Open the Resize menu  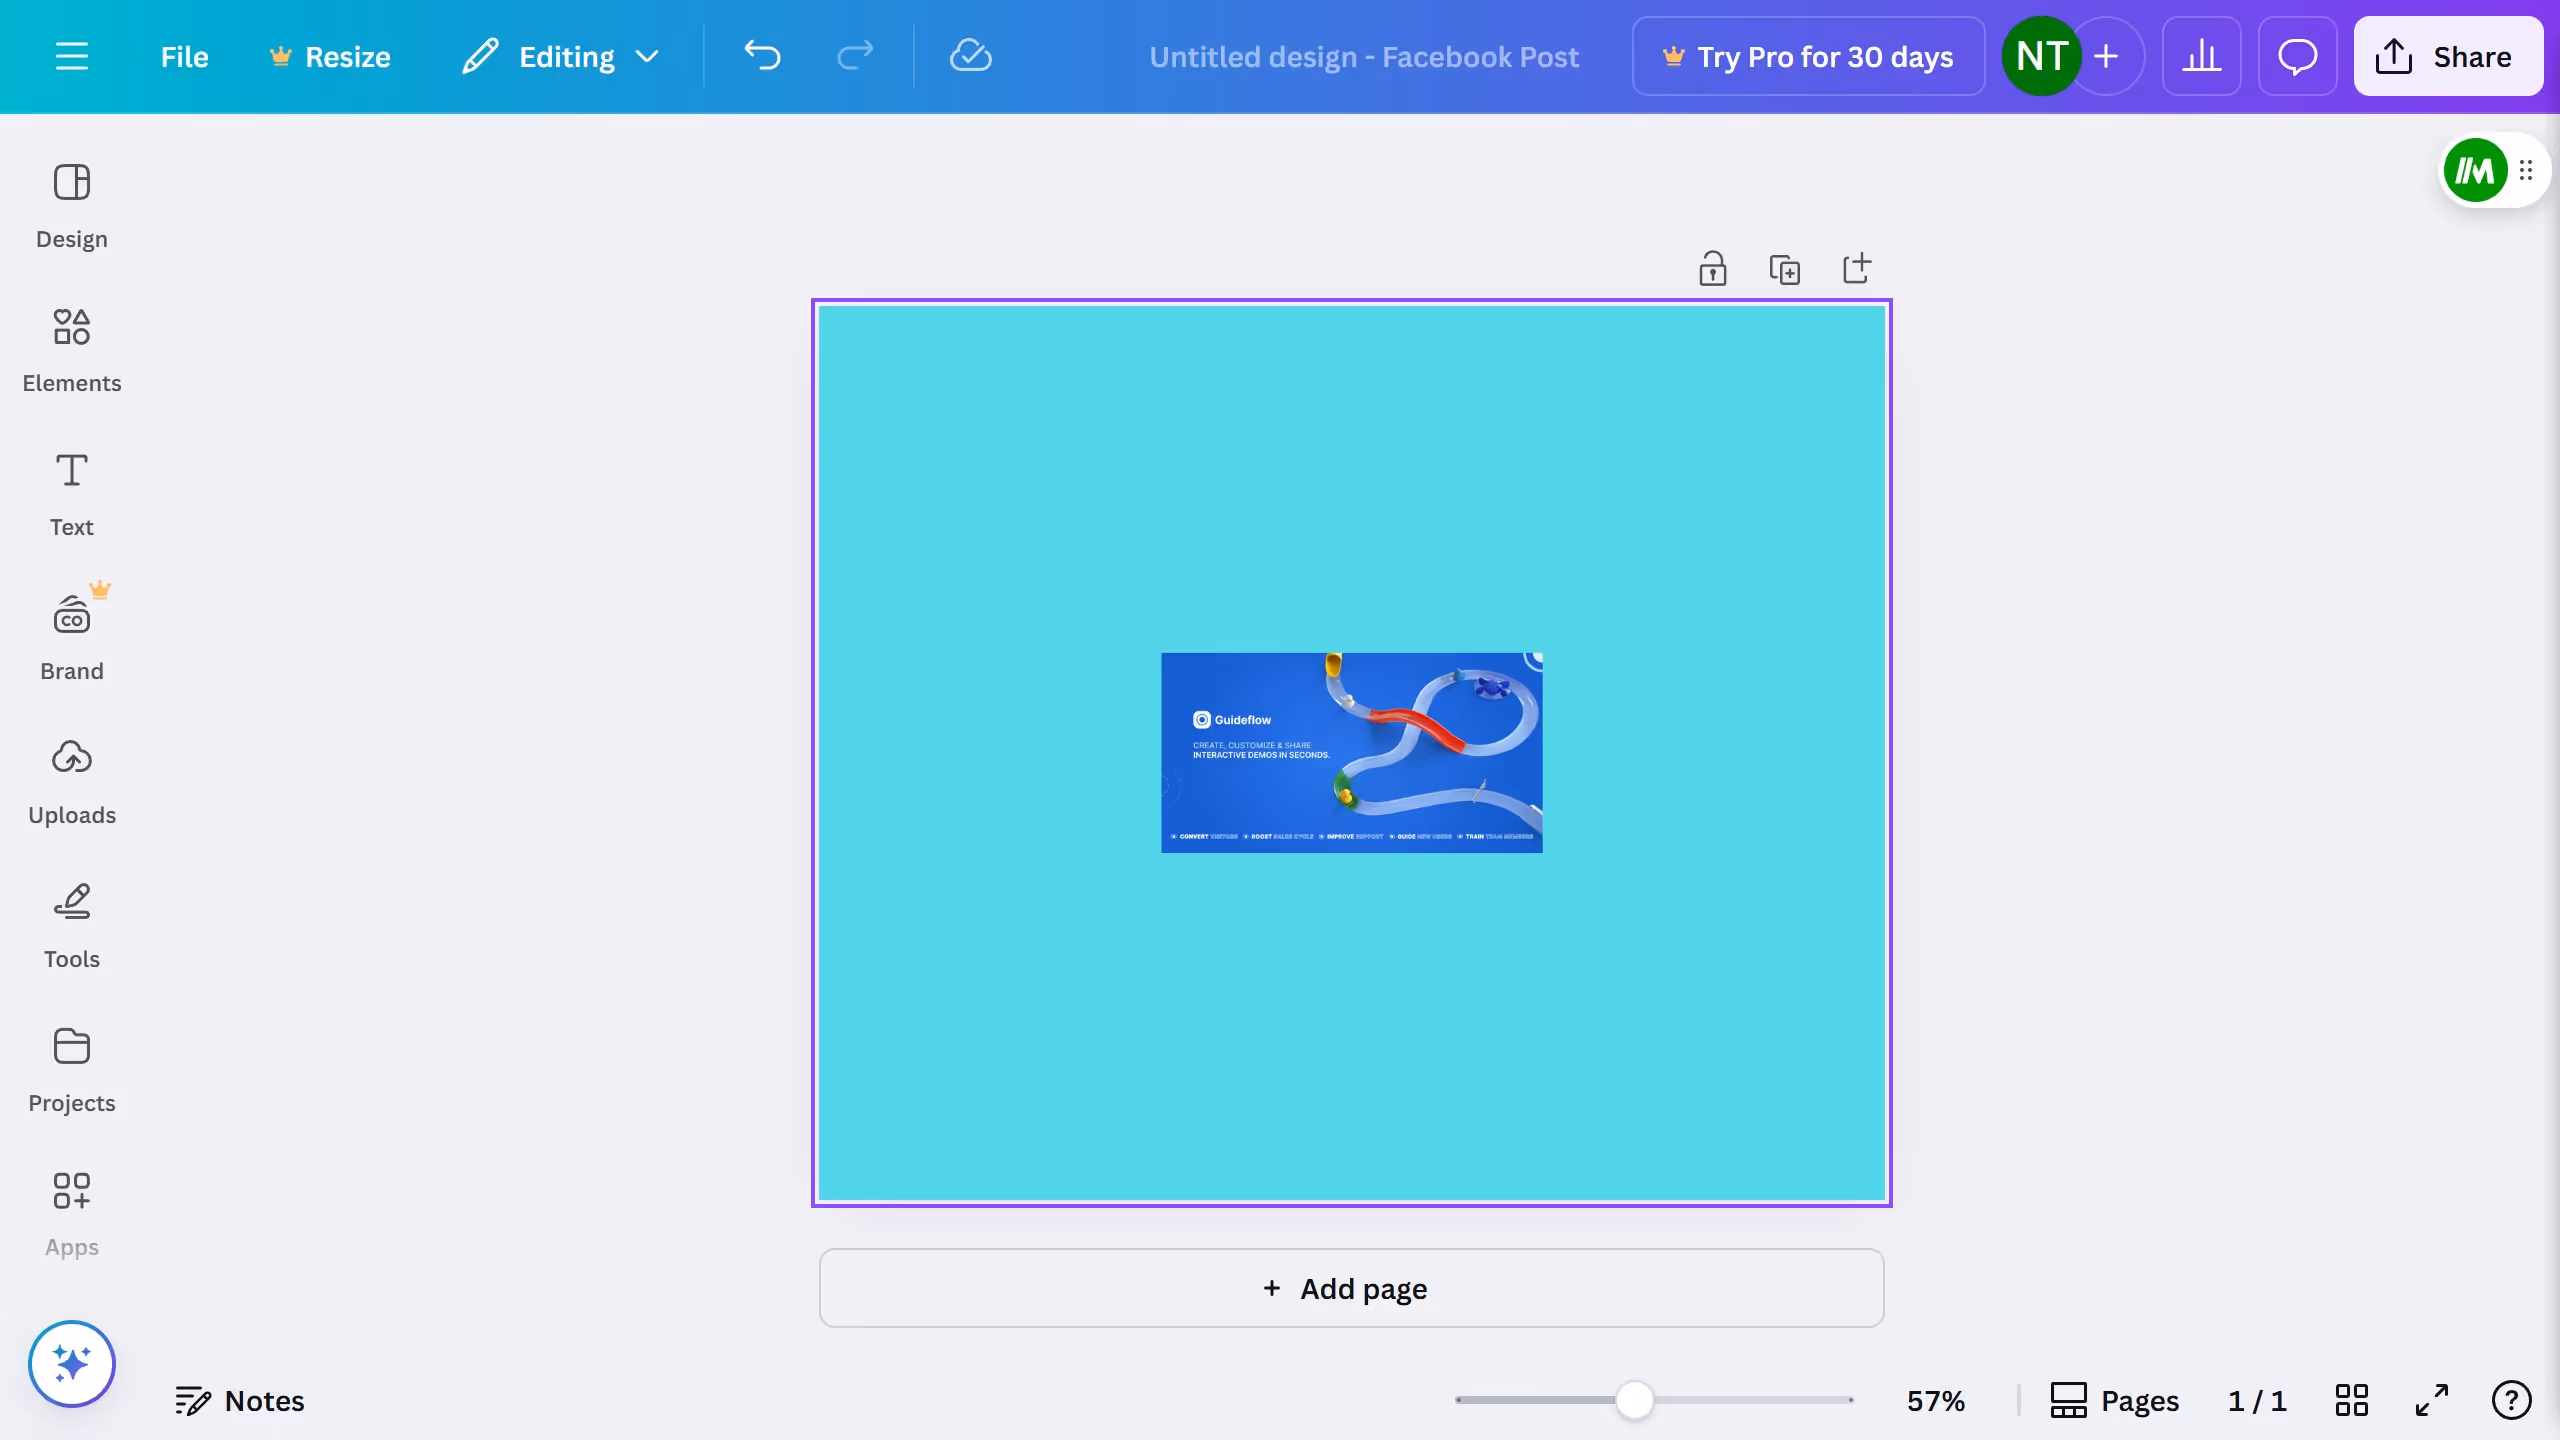tap(330, 56)
